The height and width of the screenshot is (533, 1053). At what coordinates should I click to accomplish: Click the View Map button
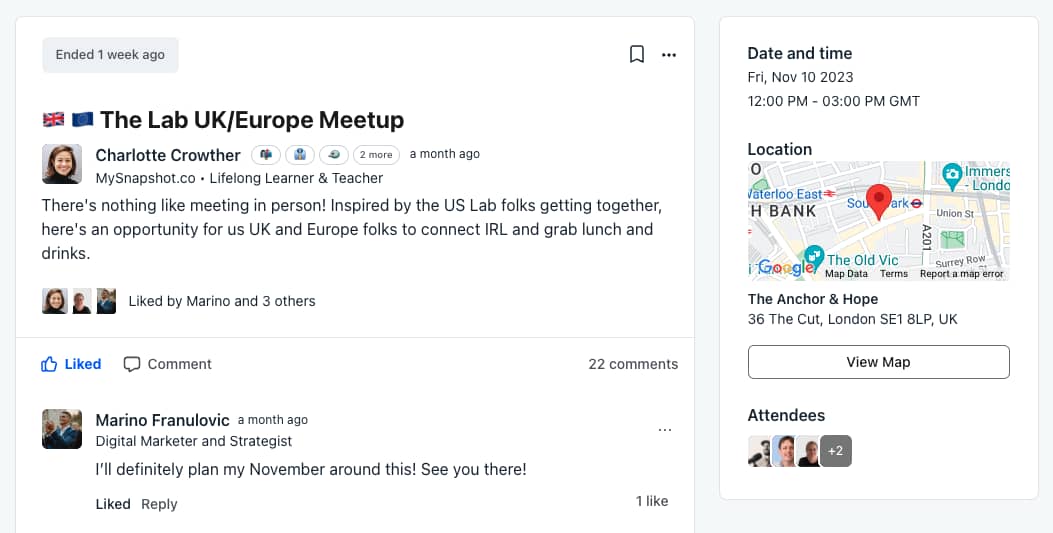click(878, 362)
